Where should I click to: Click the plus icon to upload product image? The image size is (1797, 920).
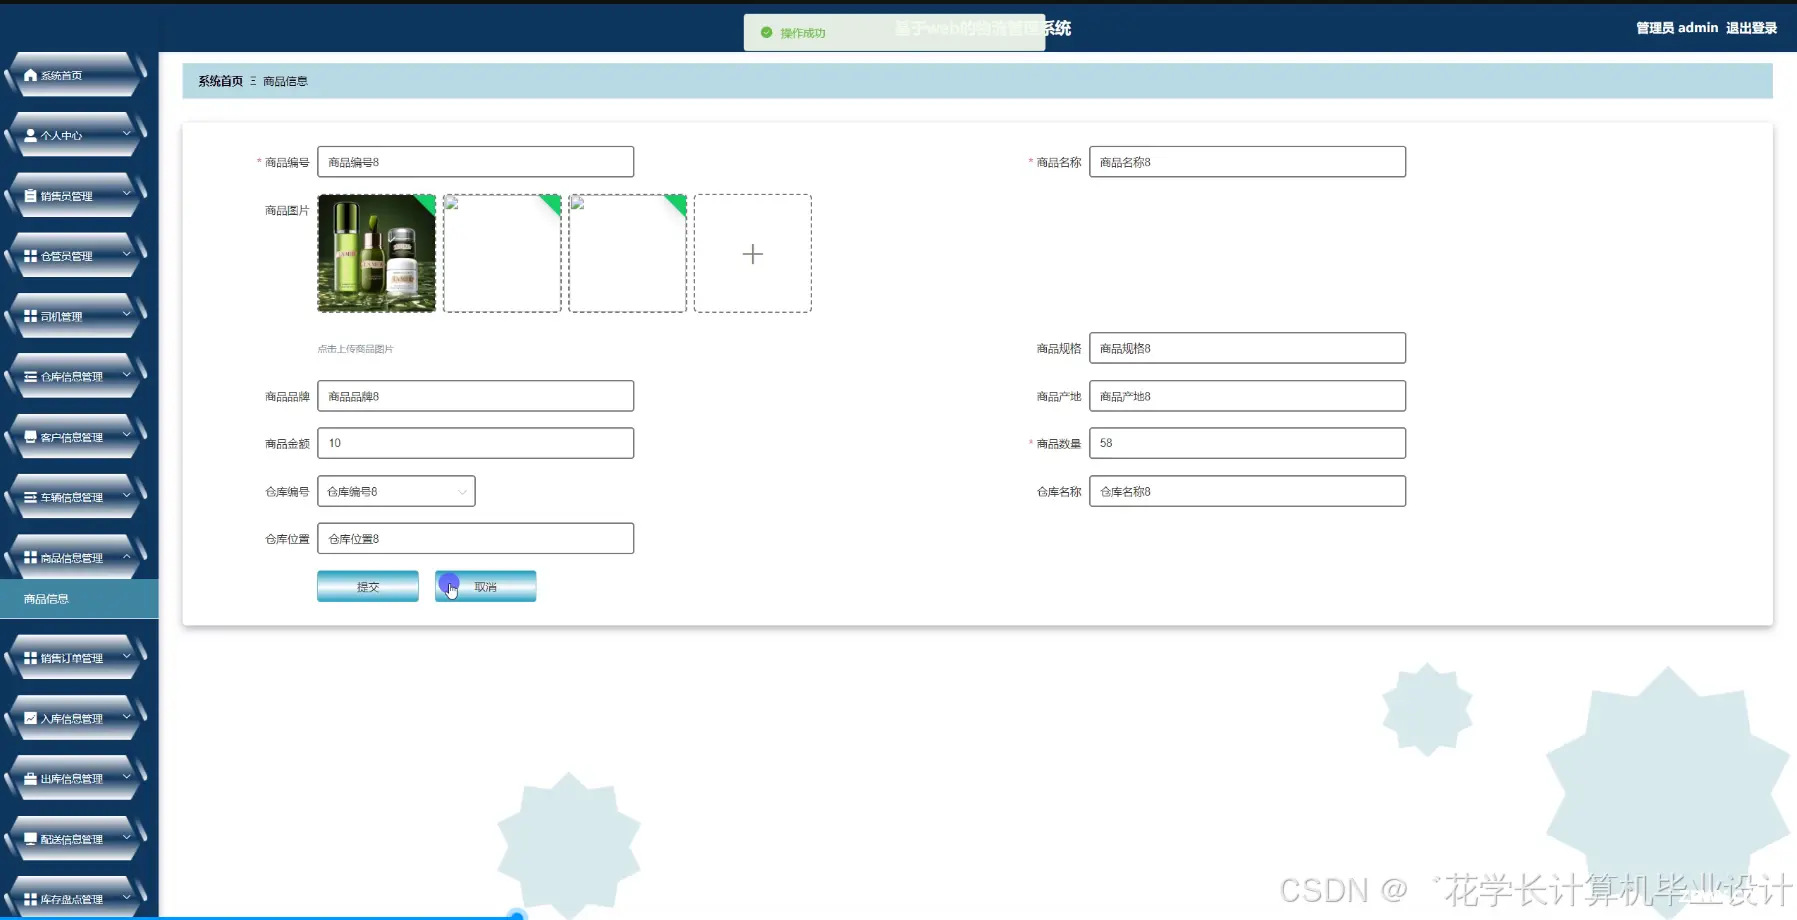click(x=753, y=254)
